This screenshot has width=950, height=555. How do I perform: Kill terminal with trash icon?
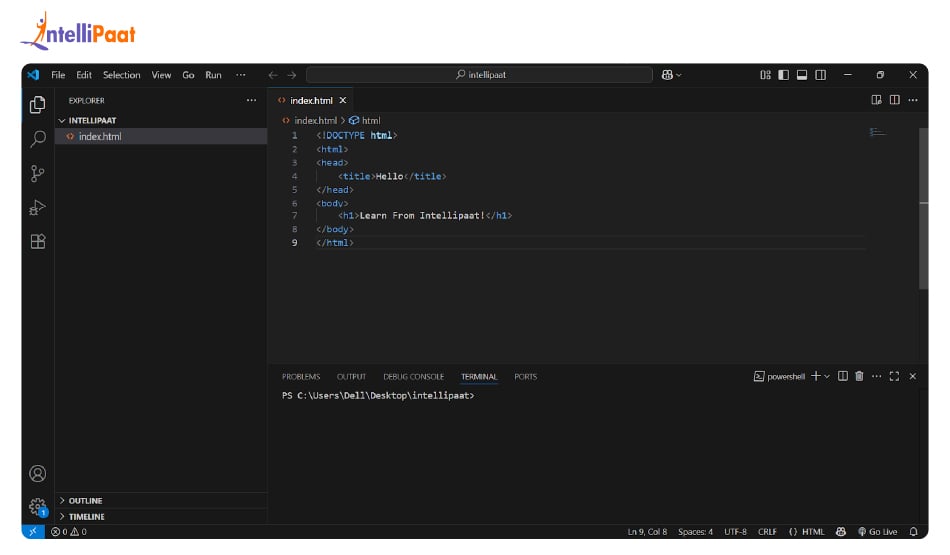coord(859,376)
